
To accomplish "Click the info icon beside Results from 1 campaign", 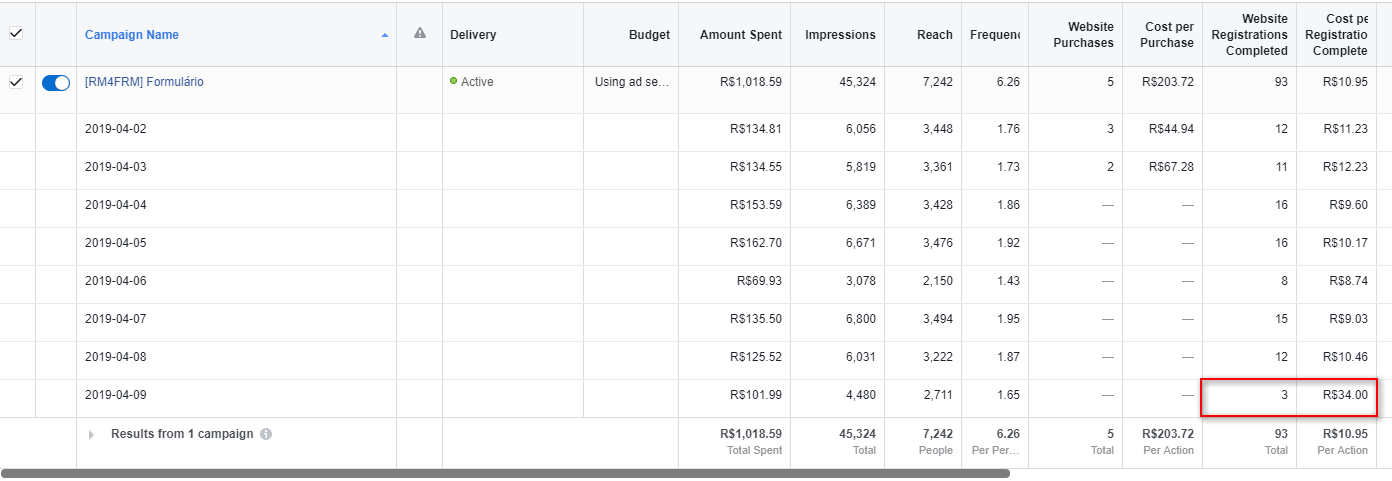I will pyautogui.click(x=266, y=435).
